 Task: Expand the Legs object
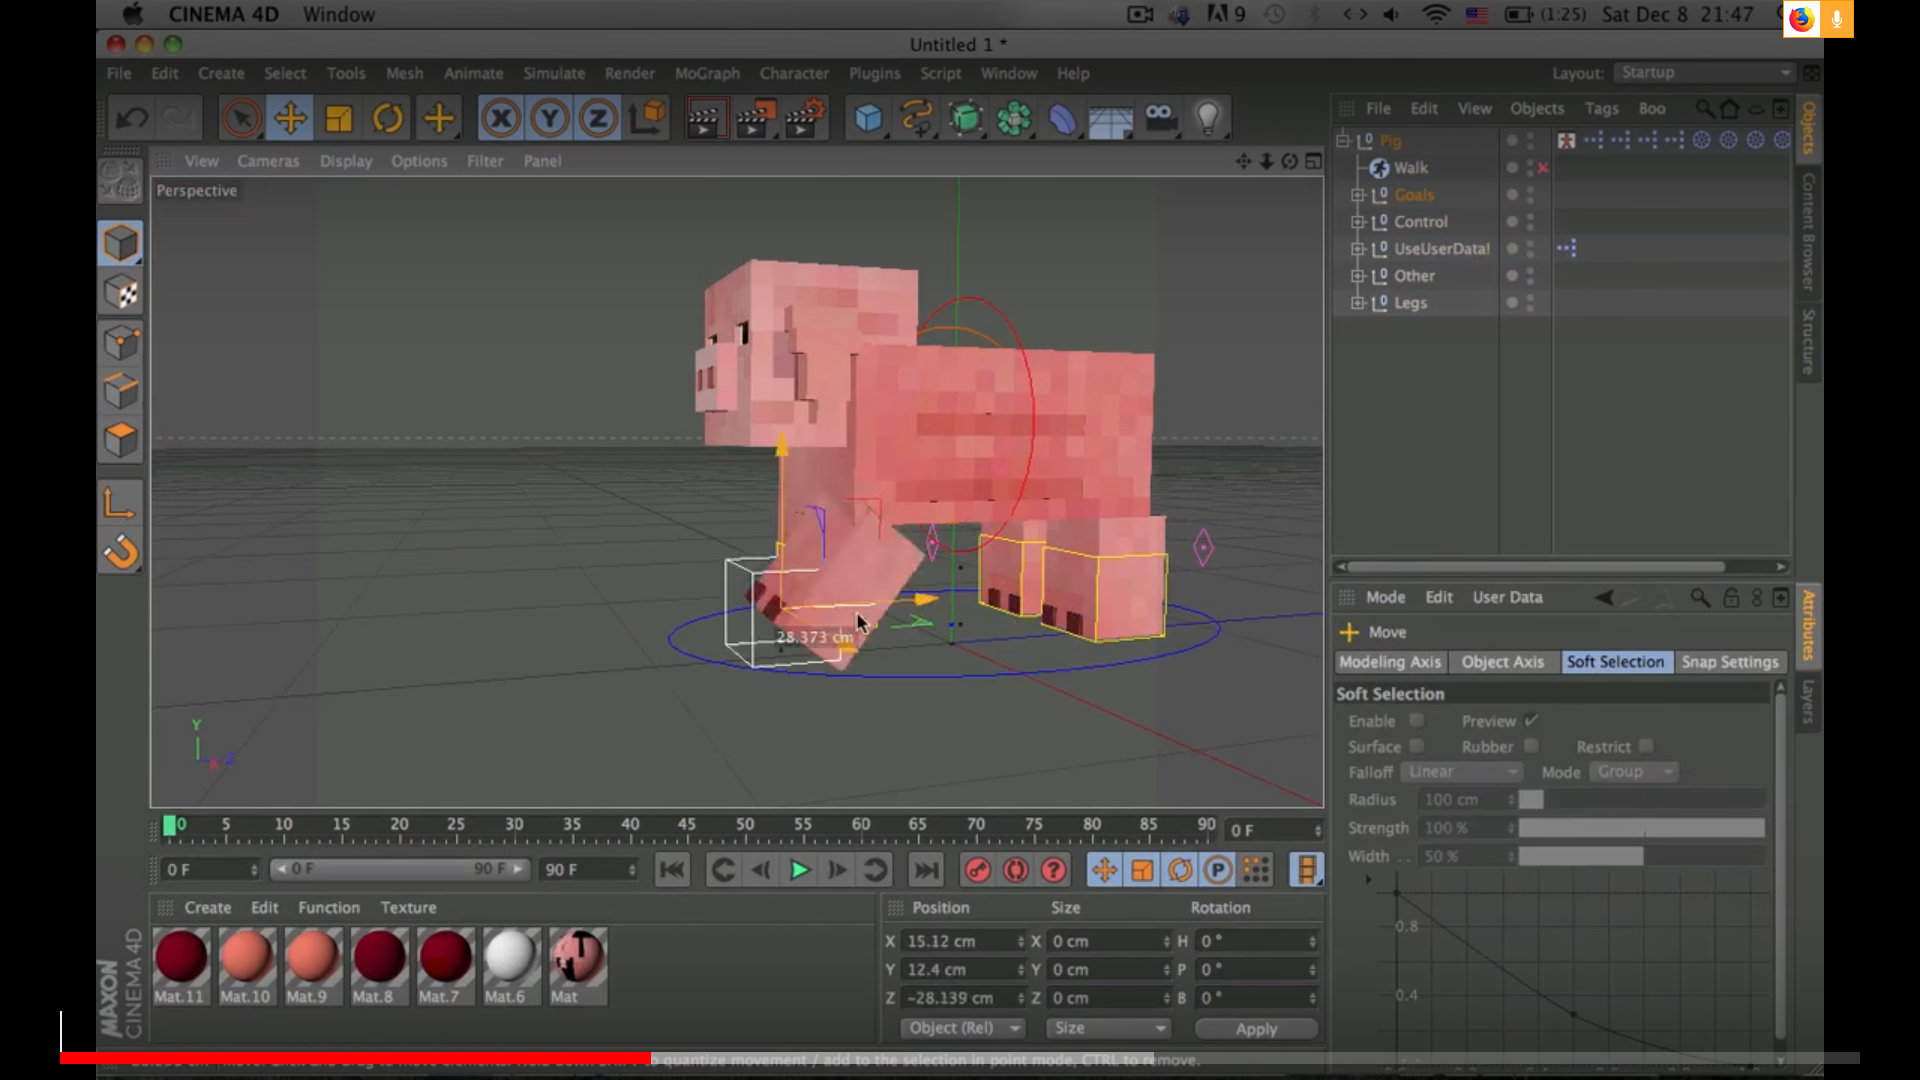(1357, 303)
